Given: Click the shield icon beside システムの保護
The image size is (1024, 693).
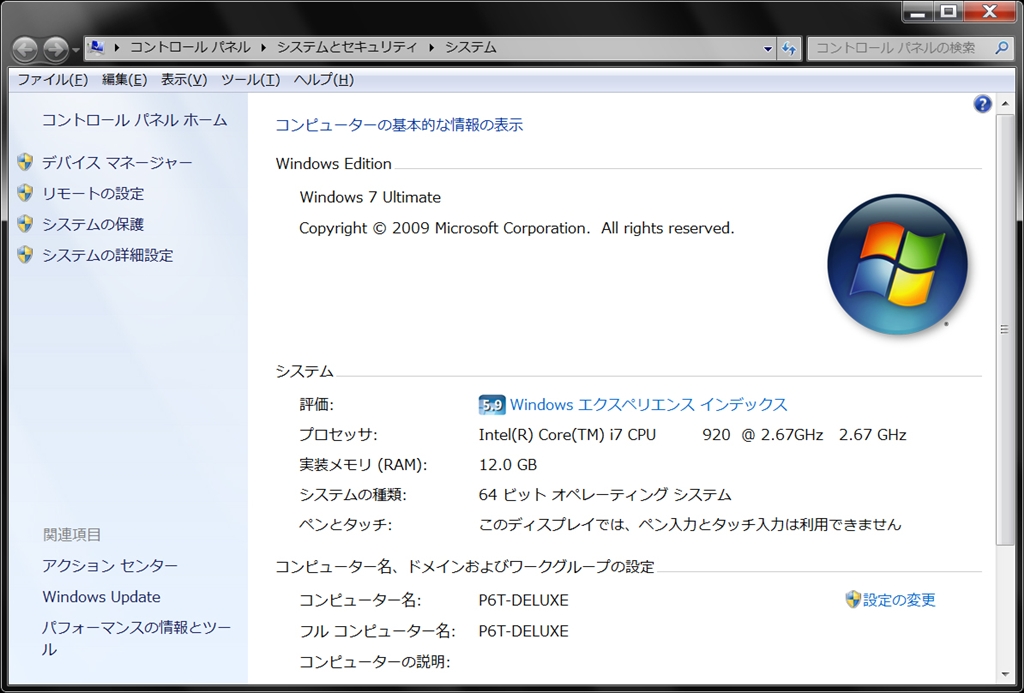Looking at the screenshot, I should click(x=25, y=223).
